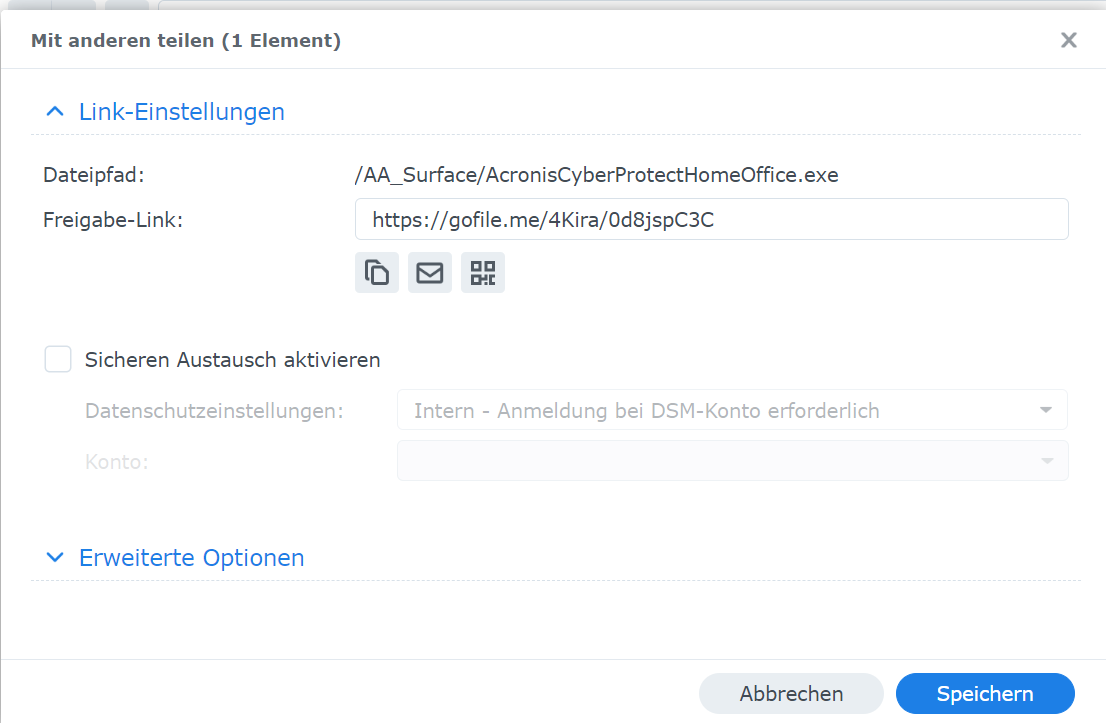Click the Erweiterte Optionen chevron icon
Viewport: 1106px width, 723px height.
coord(56,557)
